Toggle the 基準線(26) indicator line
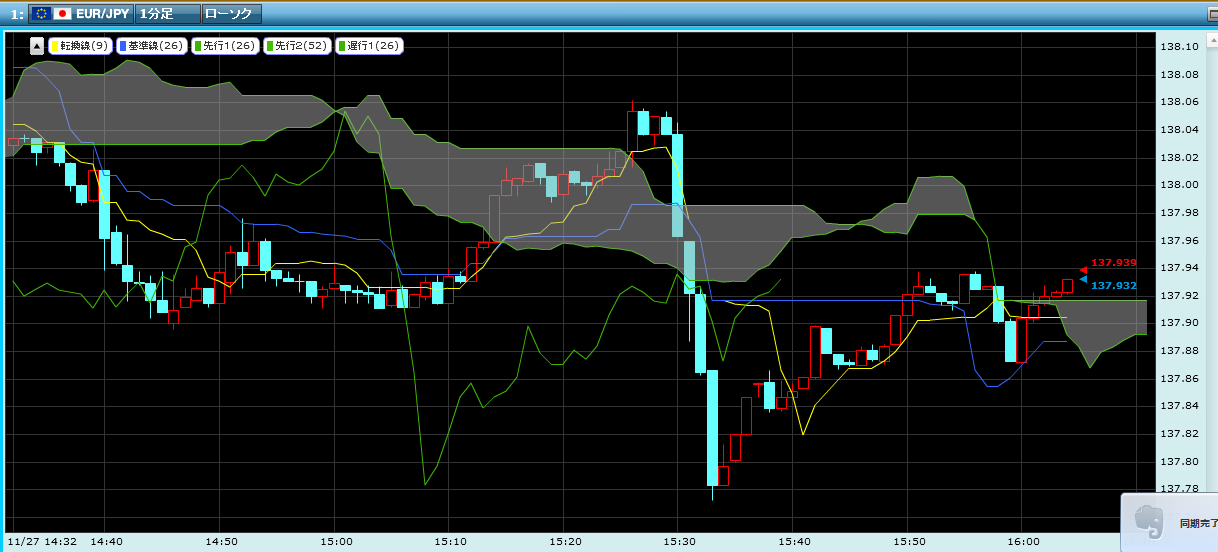The height and width of the screenshot is (552, 1218). (151, 45)
